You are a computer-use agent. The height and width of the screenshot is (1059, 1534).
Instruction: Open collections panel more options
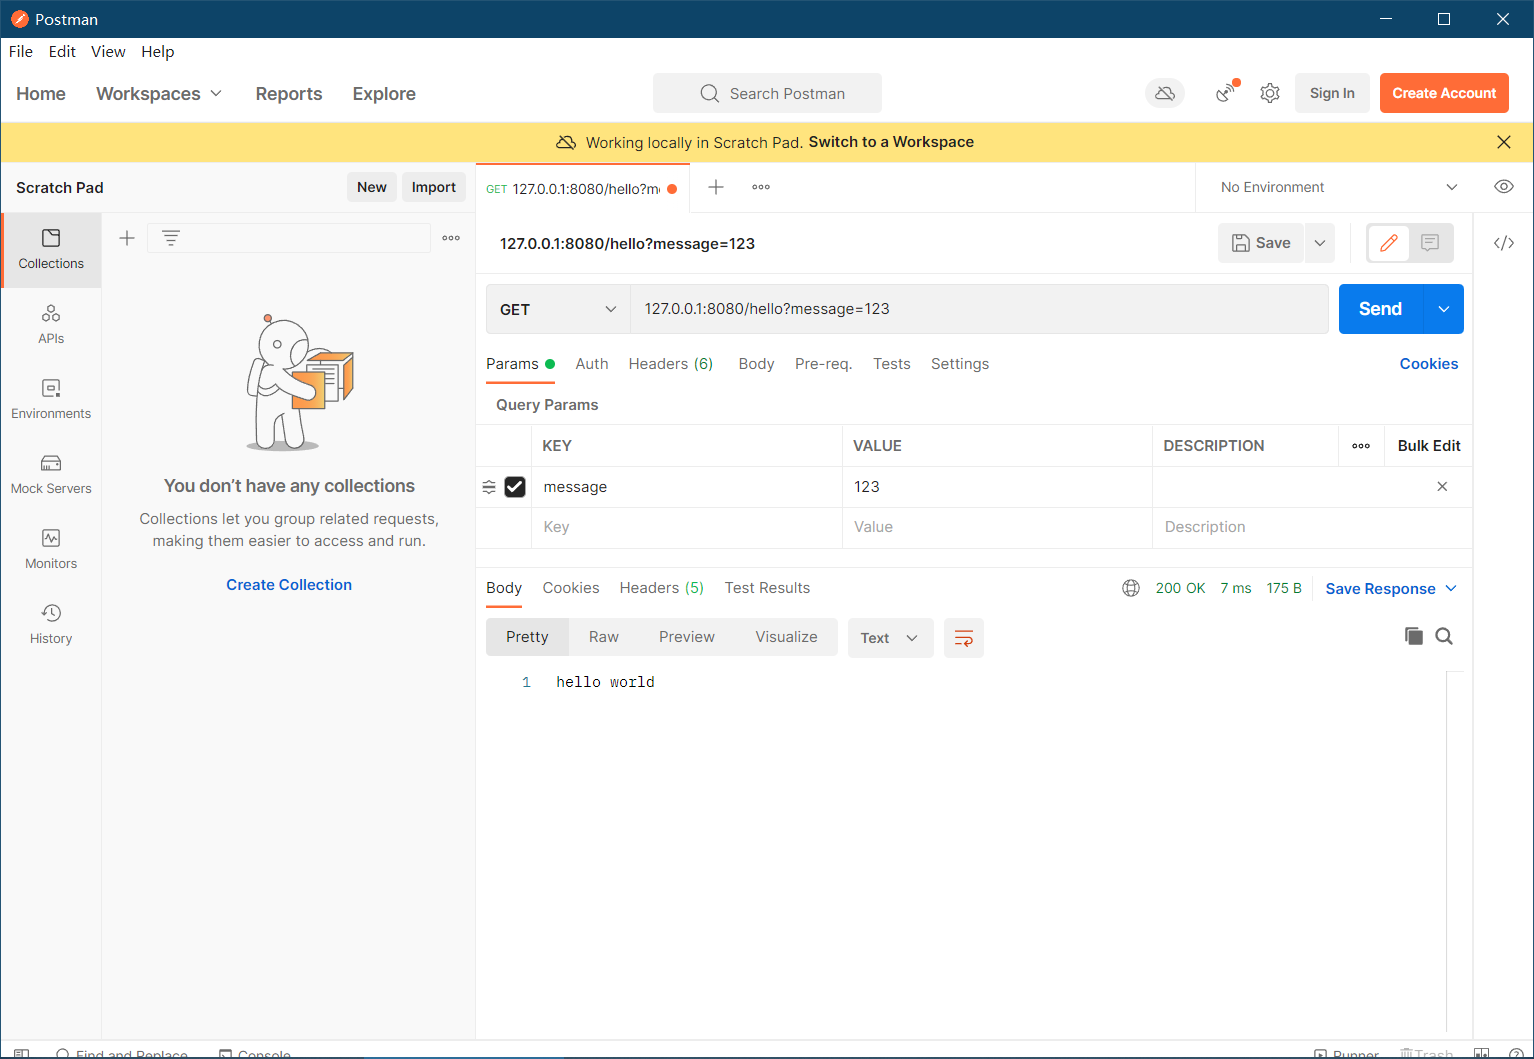(451, 238)
